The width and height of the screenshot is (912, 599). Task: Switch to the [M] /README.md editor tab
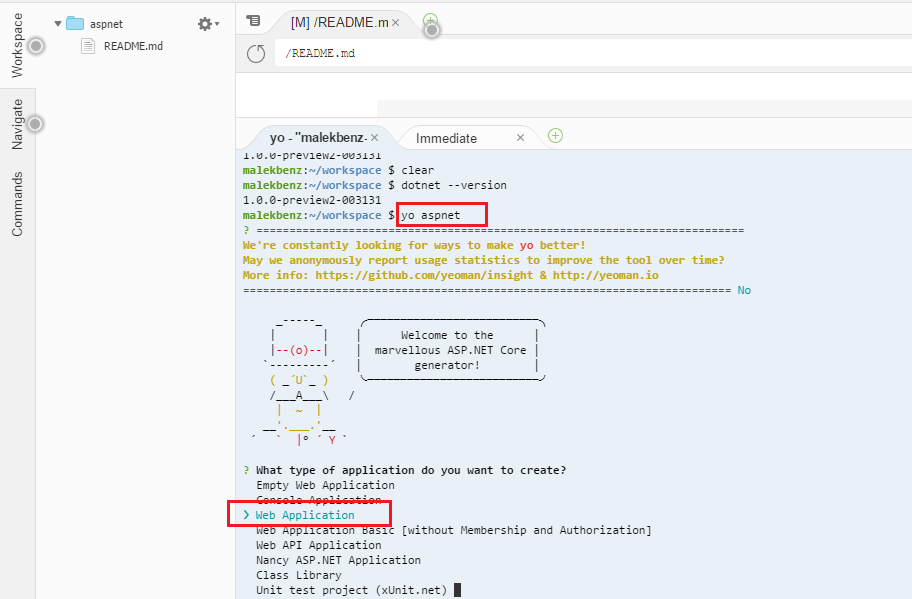(340, 23)
